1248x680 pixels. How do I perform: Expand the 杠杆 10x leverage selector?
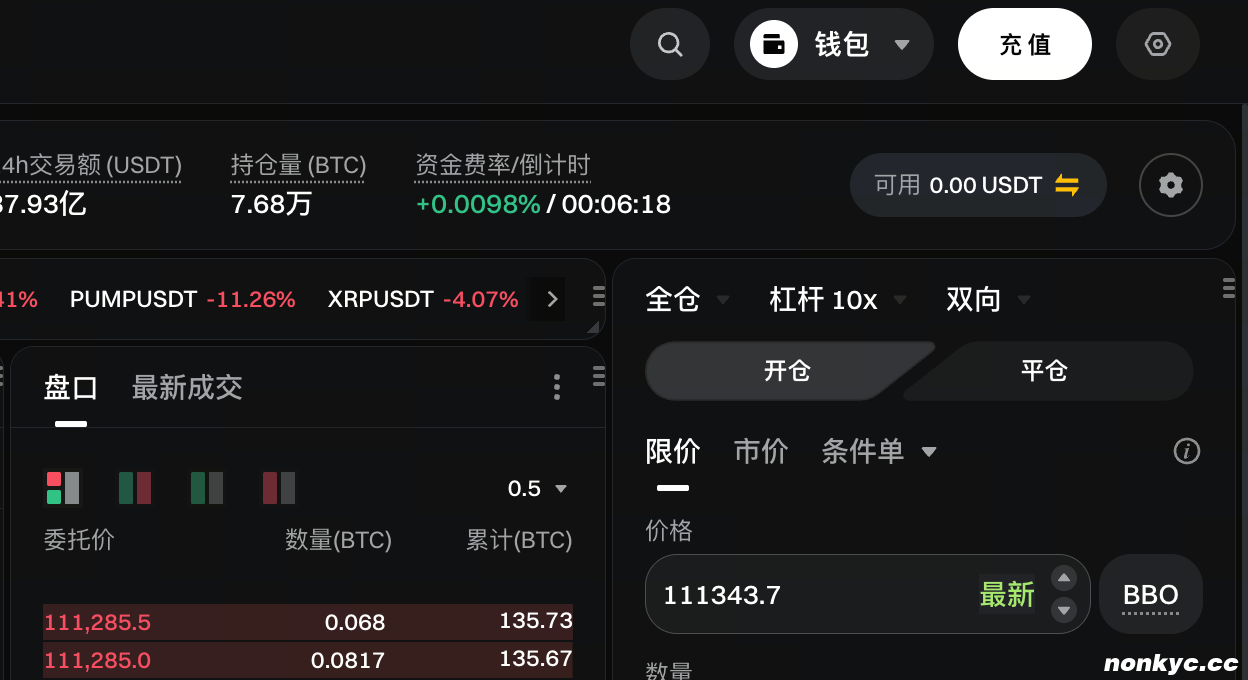[x=837, y=299]
